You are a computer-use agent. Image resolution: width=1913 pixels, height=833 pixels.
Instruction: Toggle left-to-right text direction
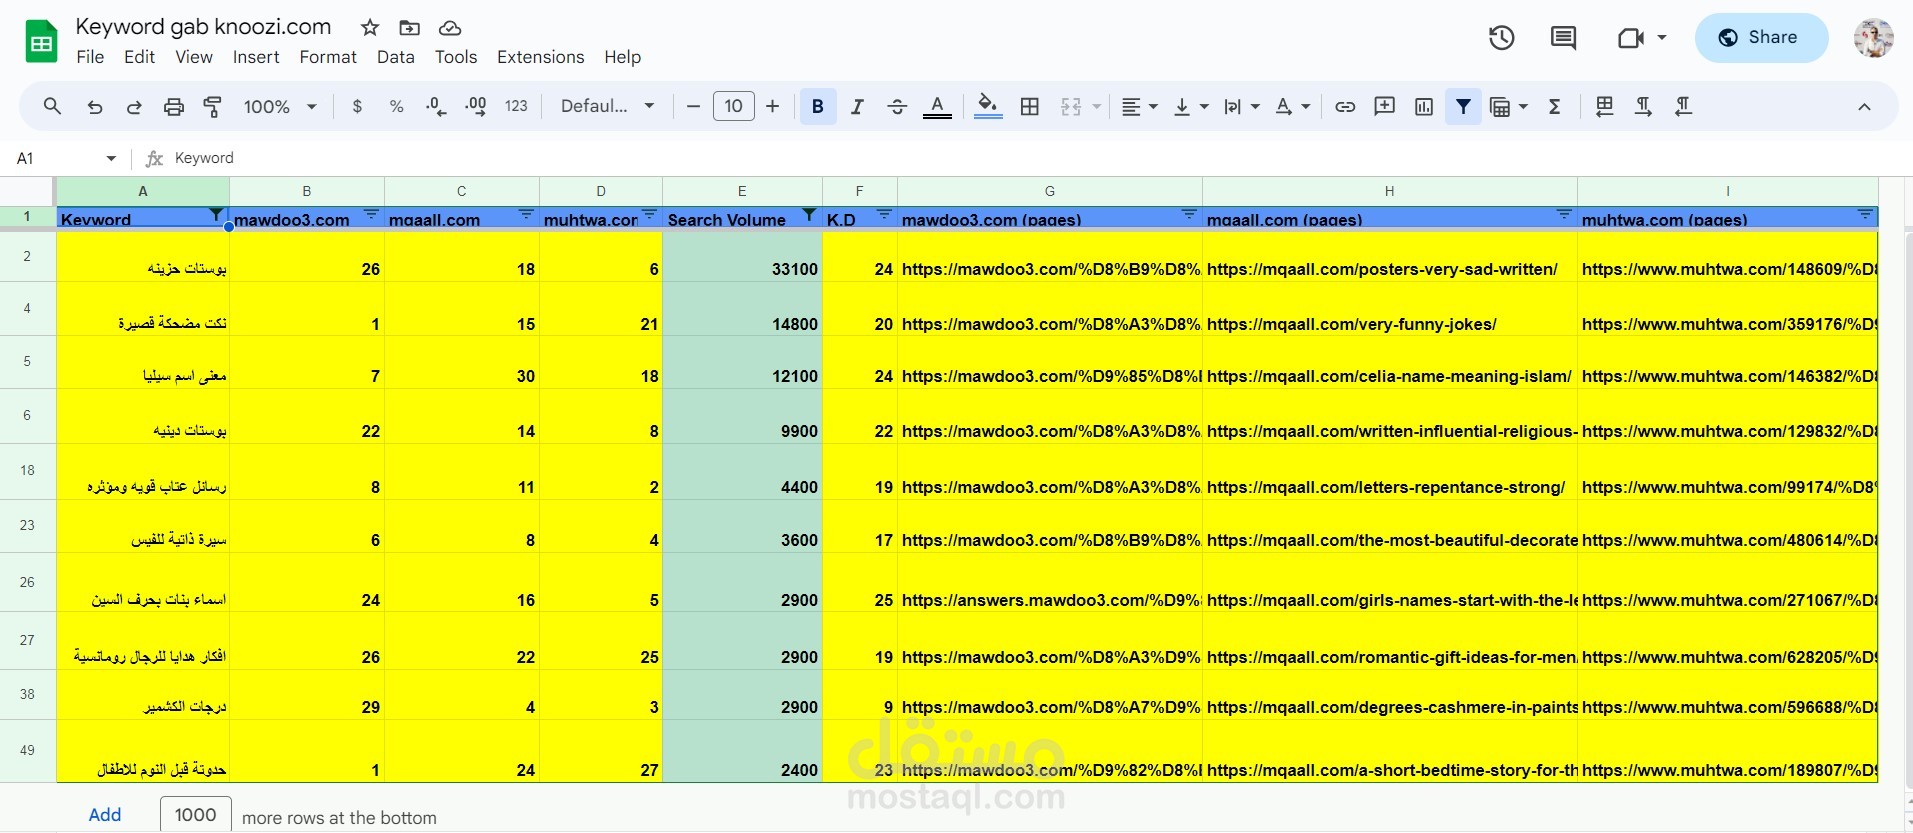[1643, 107]
